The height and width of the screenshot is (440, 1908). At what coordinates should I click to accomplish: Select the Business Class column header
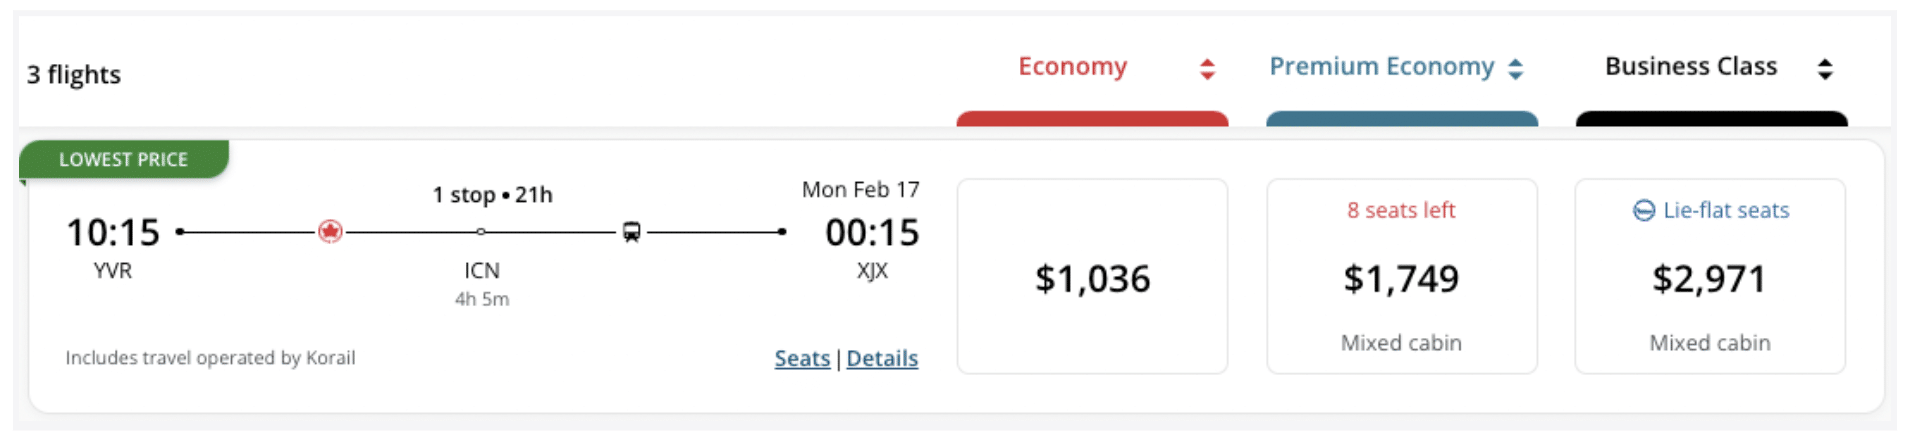[1690, 66]
